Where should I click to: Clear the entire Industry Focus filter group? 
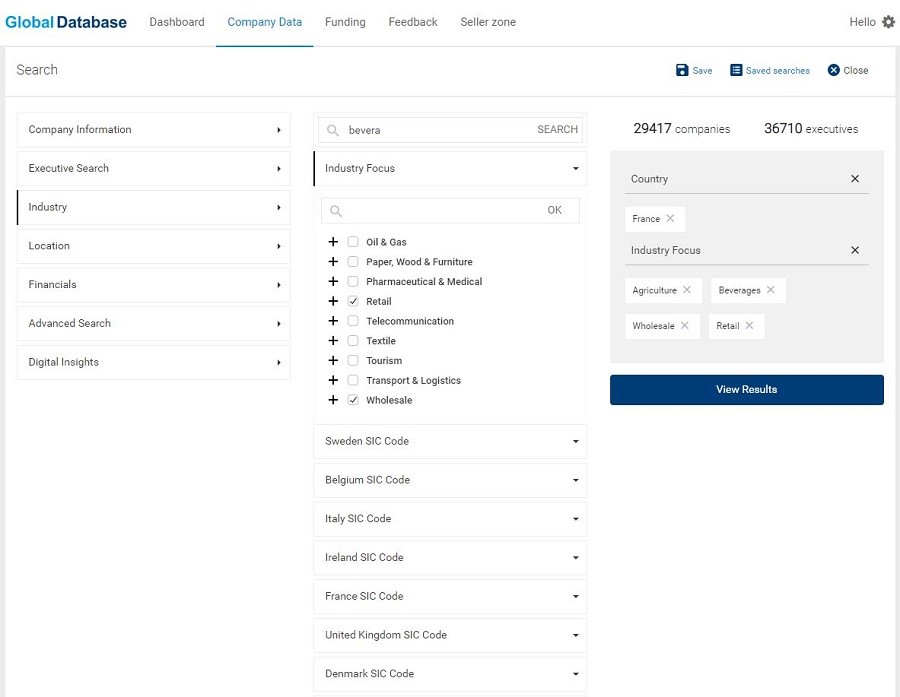click(x=855, y=250)
